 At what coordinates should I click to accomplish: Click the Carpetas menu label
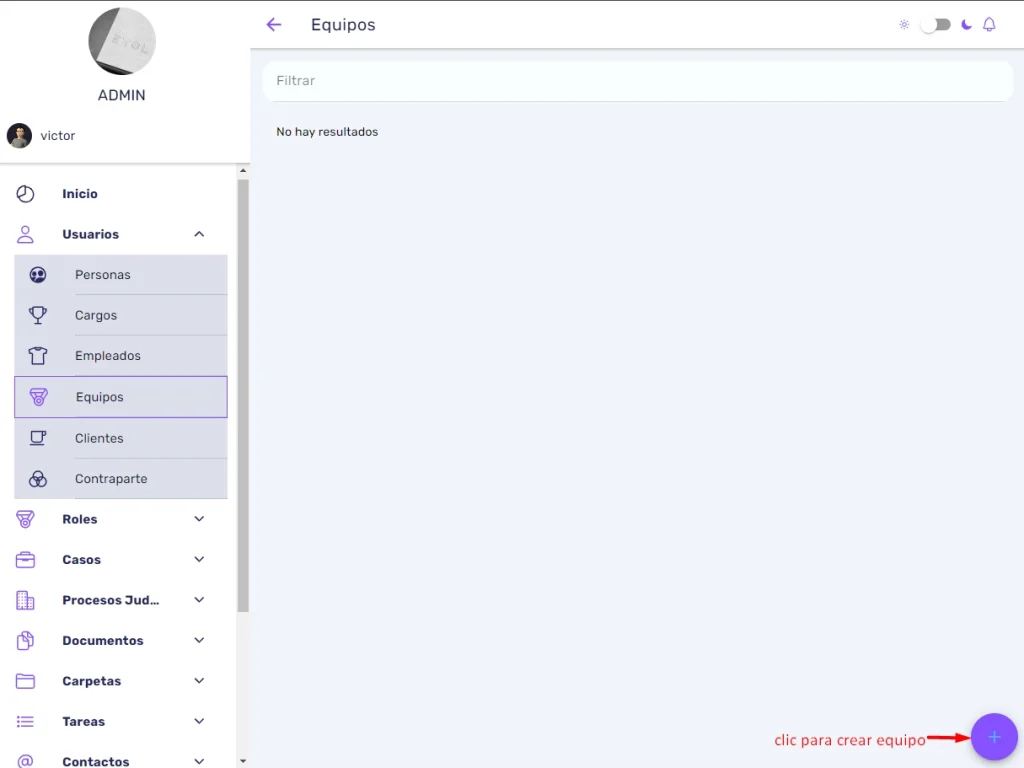click(91, 681)
